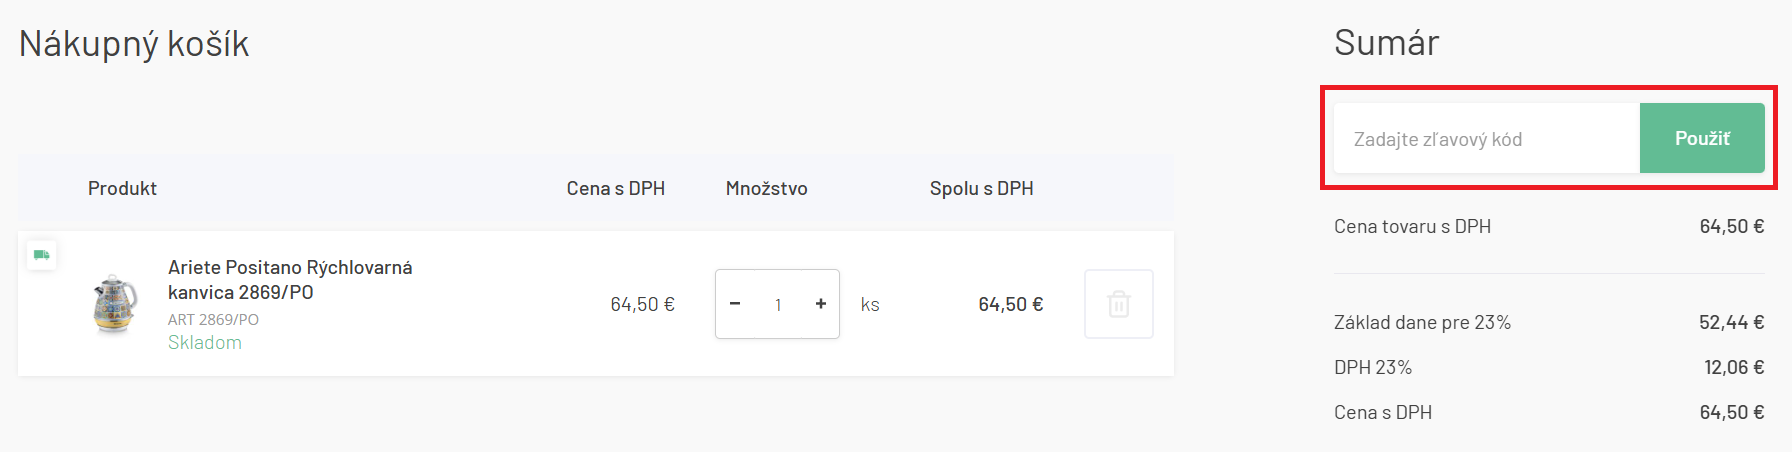
Task: Click the Množstvo column header
Action: coord(766,188)
